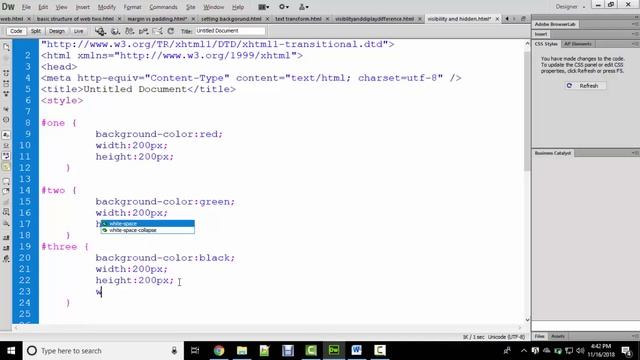
Task: Click the scroll tabs left arrow
Action: [507, 19]
